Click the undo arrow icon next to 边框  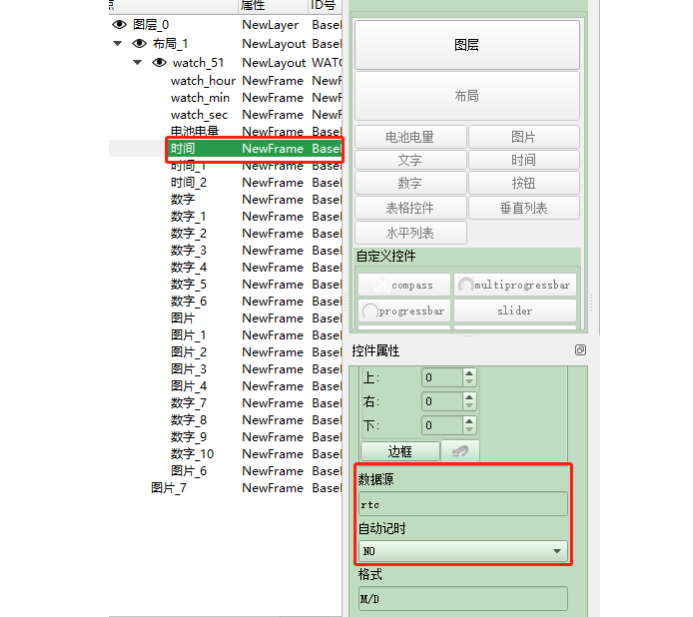coord(460,451)
